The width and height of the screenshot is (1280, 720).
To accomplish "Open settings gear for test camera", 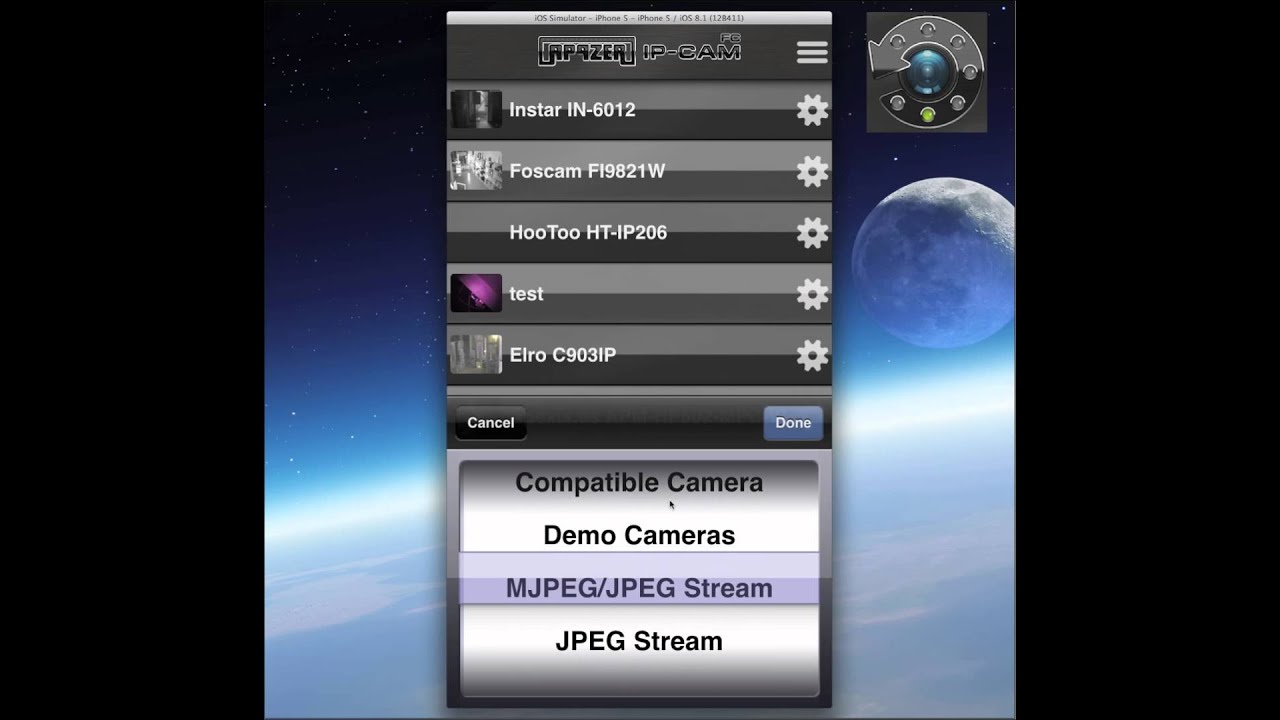I will [812, 294].
